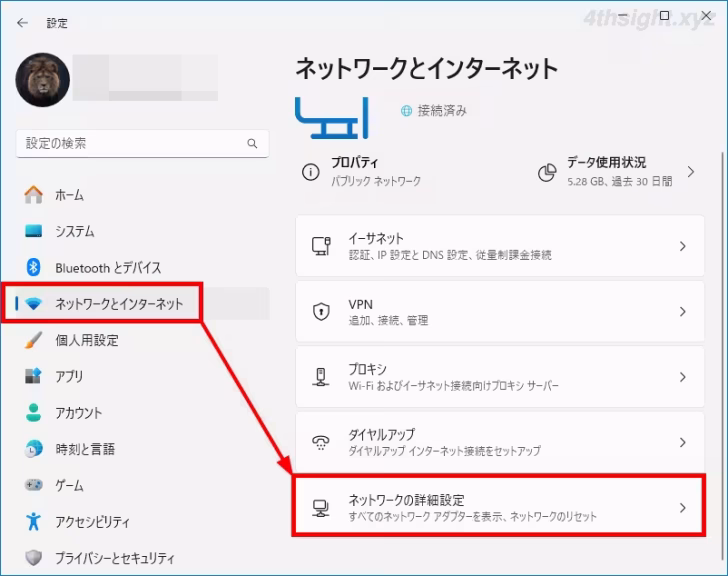Expand データ使用状況 chevron
Image resolution: width=728 pixels, height=576 pixels.
[691, 172]
